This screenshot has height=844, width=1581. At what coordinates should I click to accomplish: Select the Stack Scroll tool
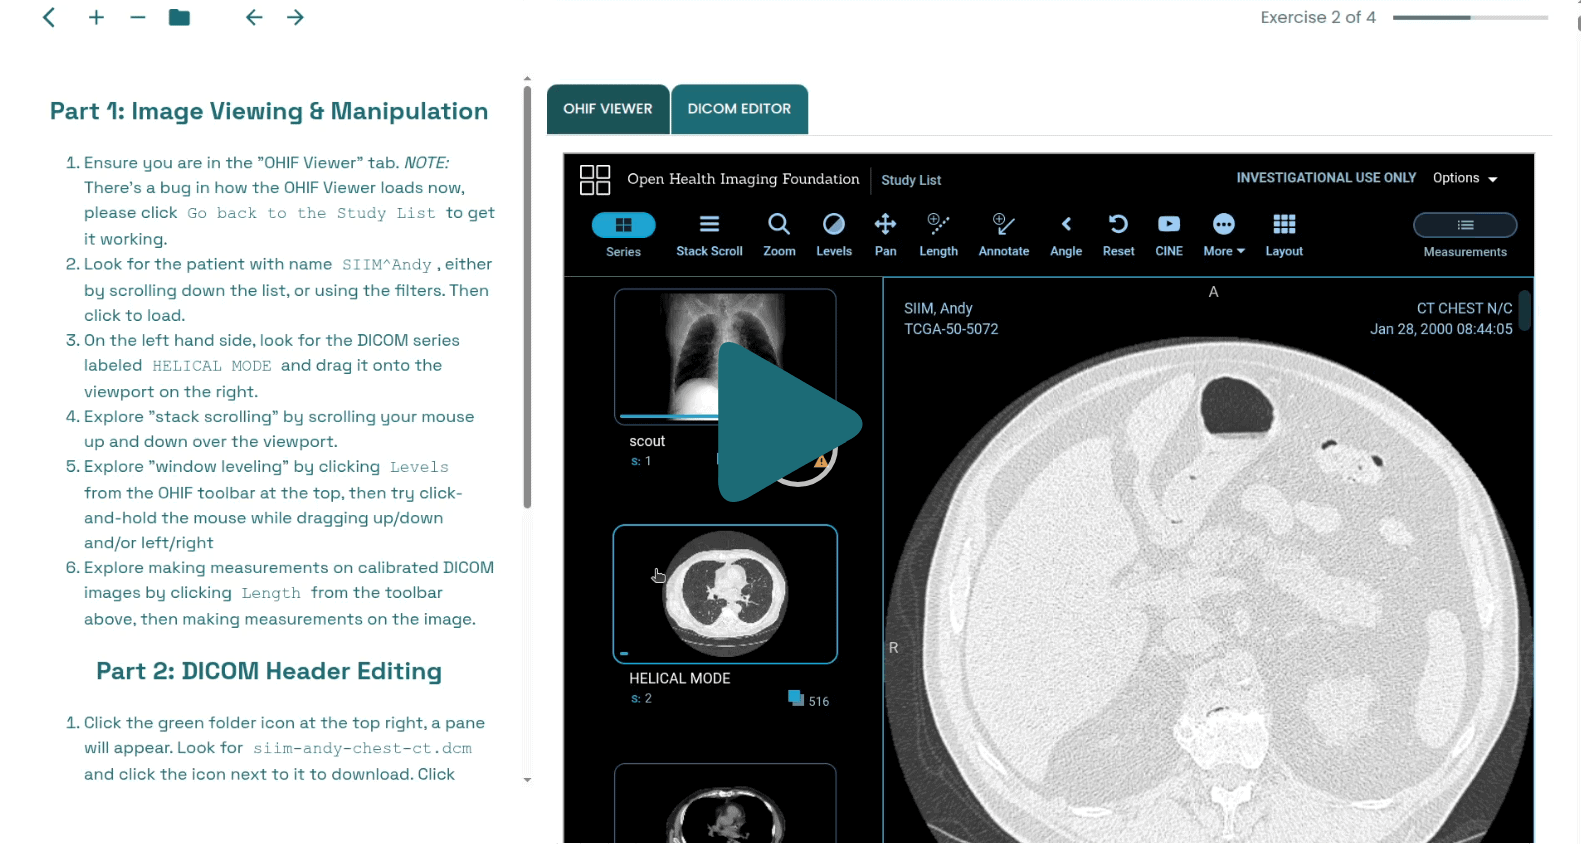[x=709, y=235]
